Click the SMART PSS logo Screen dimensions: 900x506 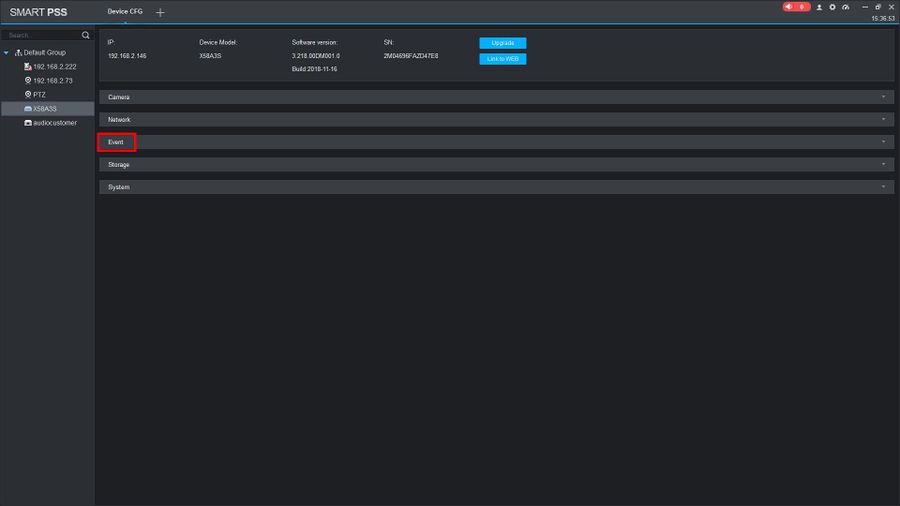click(x=38, y=12)
